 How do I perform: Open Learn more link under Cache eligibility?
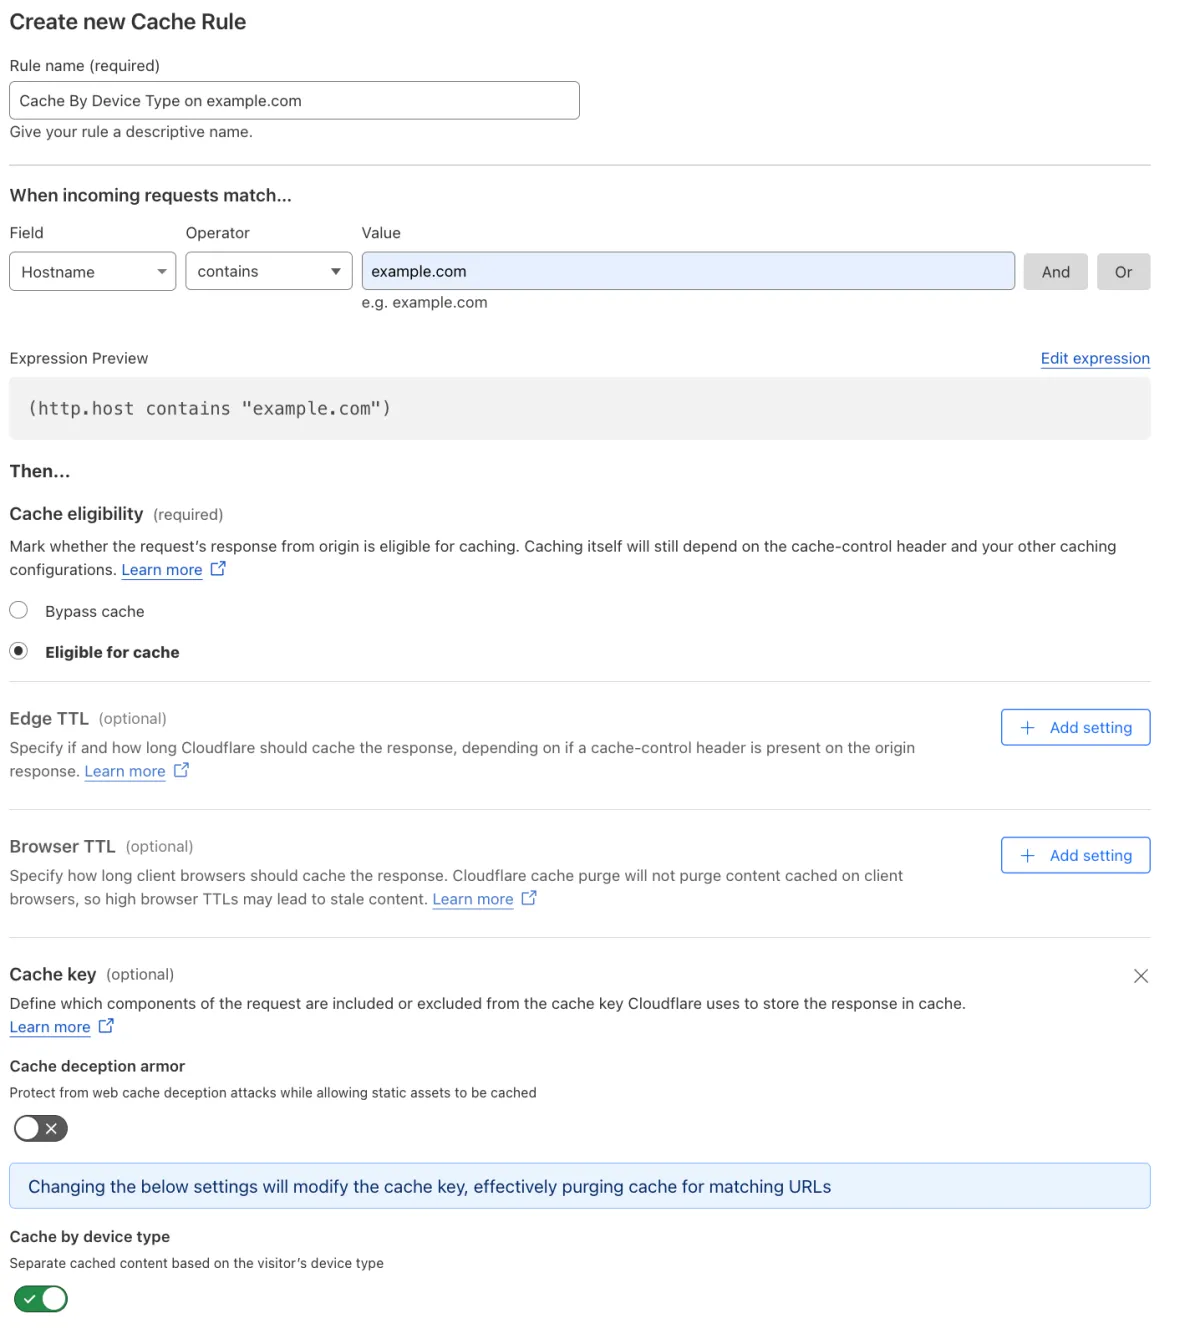pyautogui.click(x=162, y=570)
